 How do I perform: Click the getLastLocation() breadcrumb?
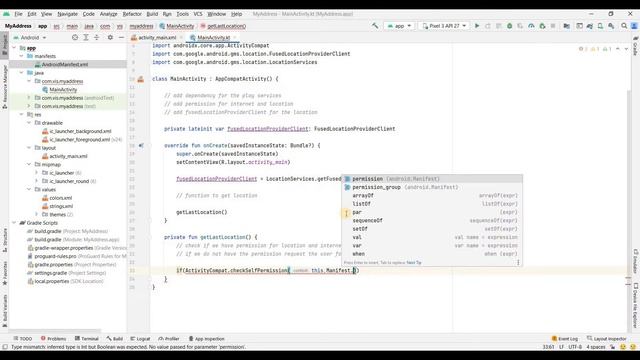(x=224, y=26)
